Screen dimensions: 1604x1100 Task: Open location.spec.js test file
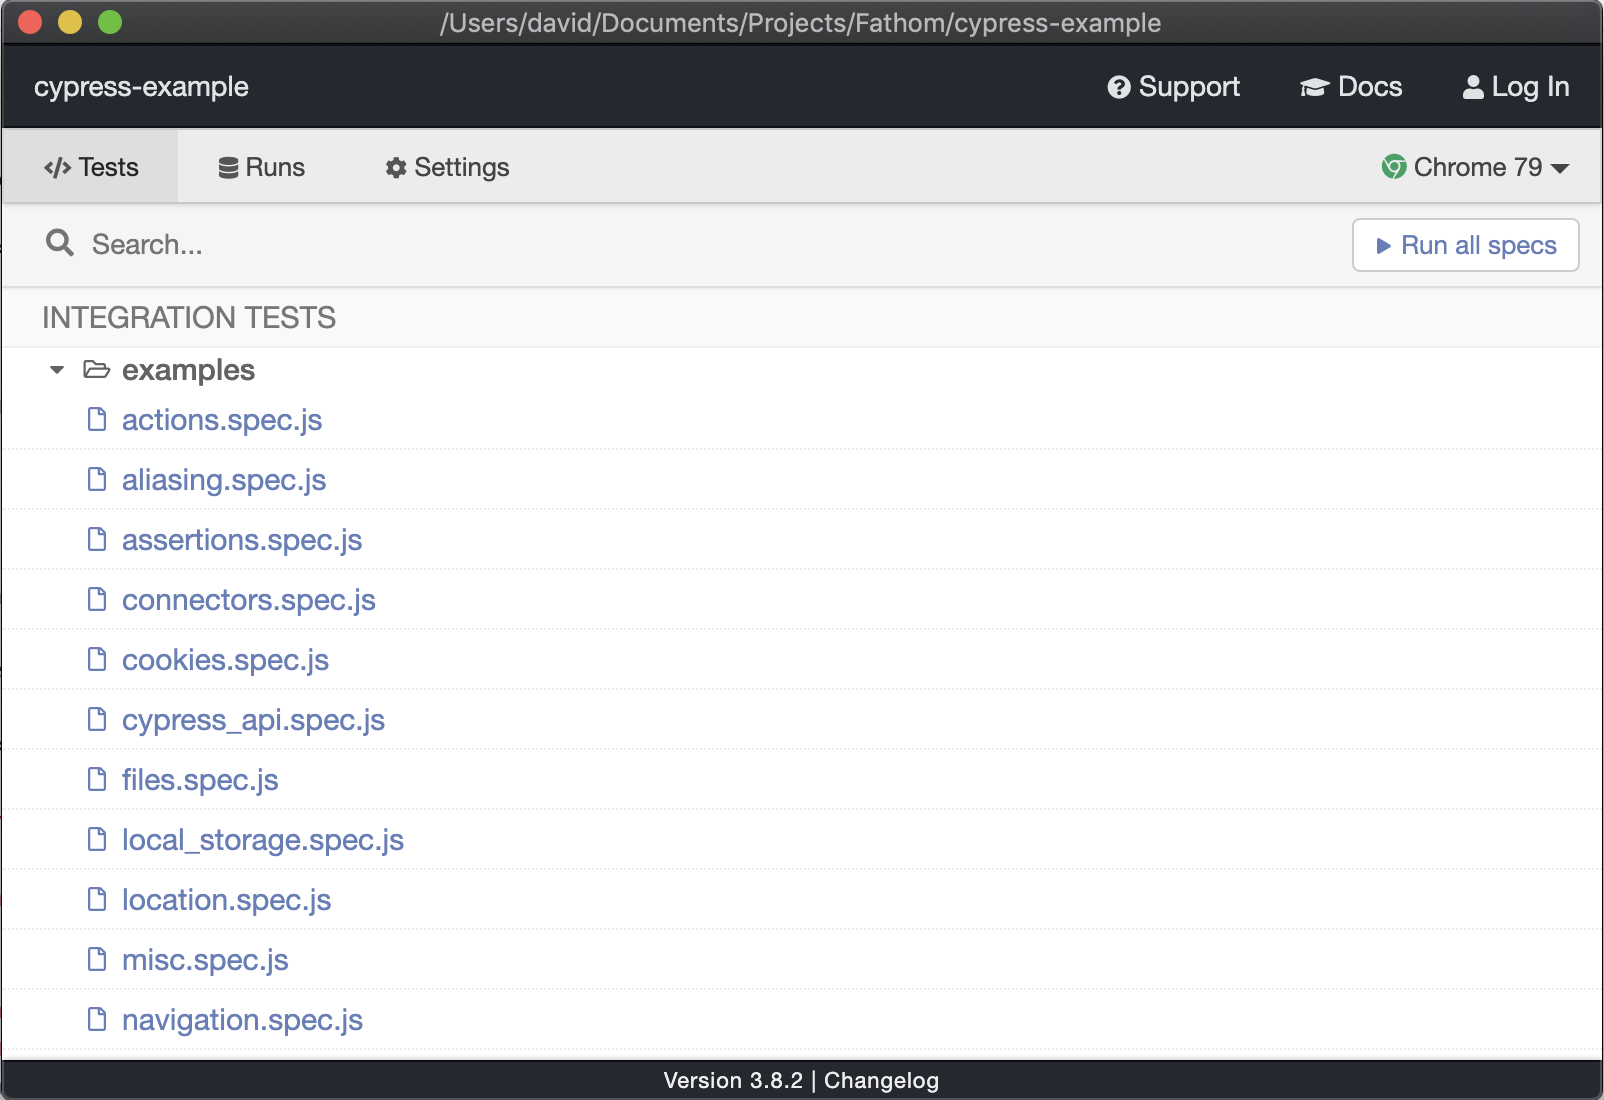tap(226, 900)
